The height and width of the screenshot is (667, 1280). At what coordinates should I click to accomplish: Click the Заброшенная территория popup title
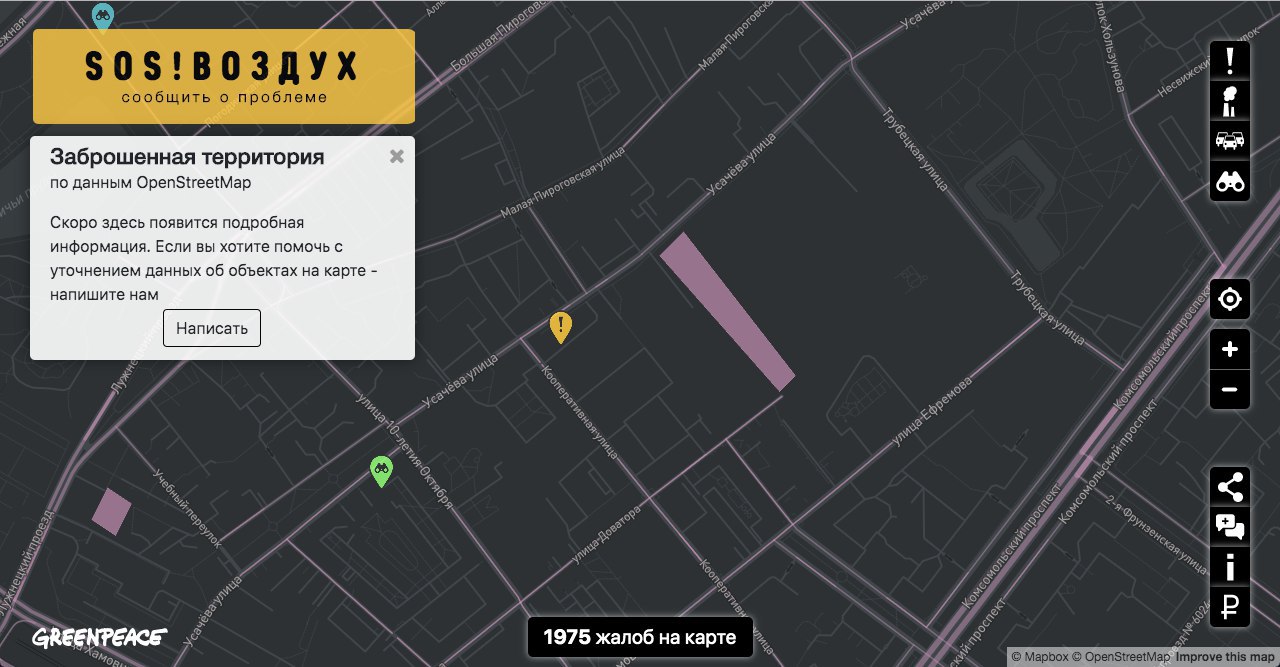click(187, 157)
